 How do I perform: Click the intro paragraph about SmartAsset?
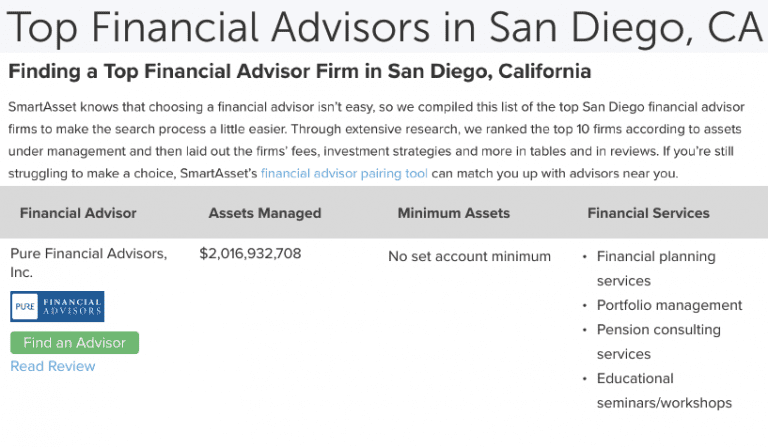tap(376, 140)
